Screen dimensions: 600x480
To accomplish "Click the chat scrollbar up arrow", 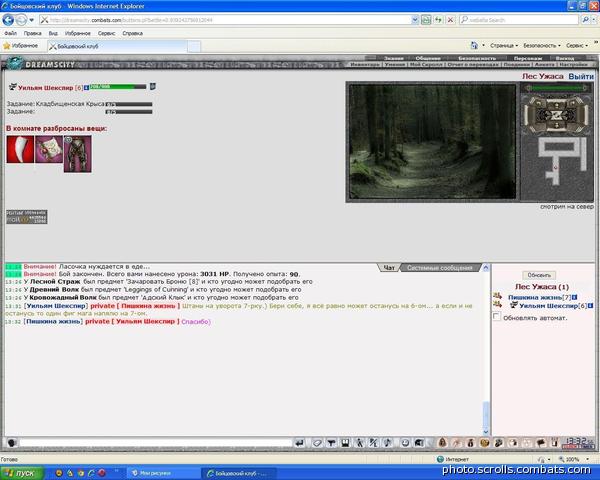I will tap(486, 268).
